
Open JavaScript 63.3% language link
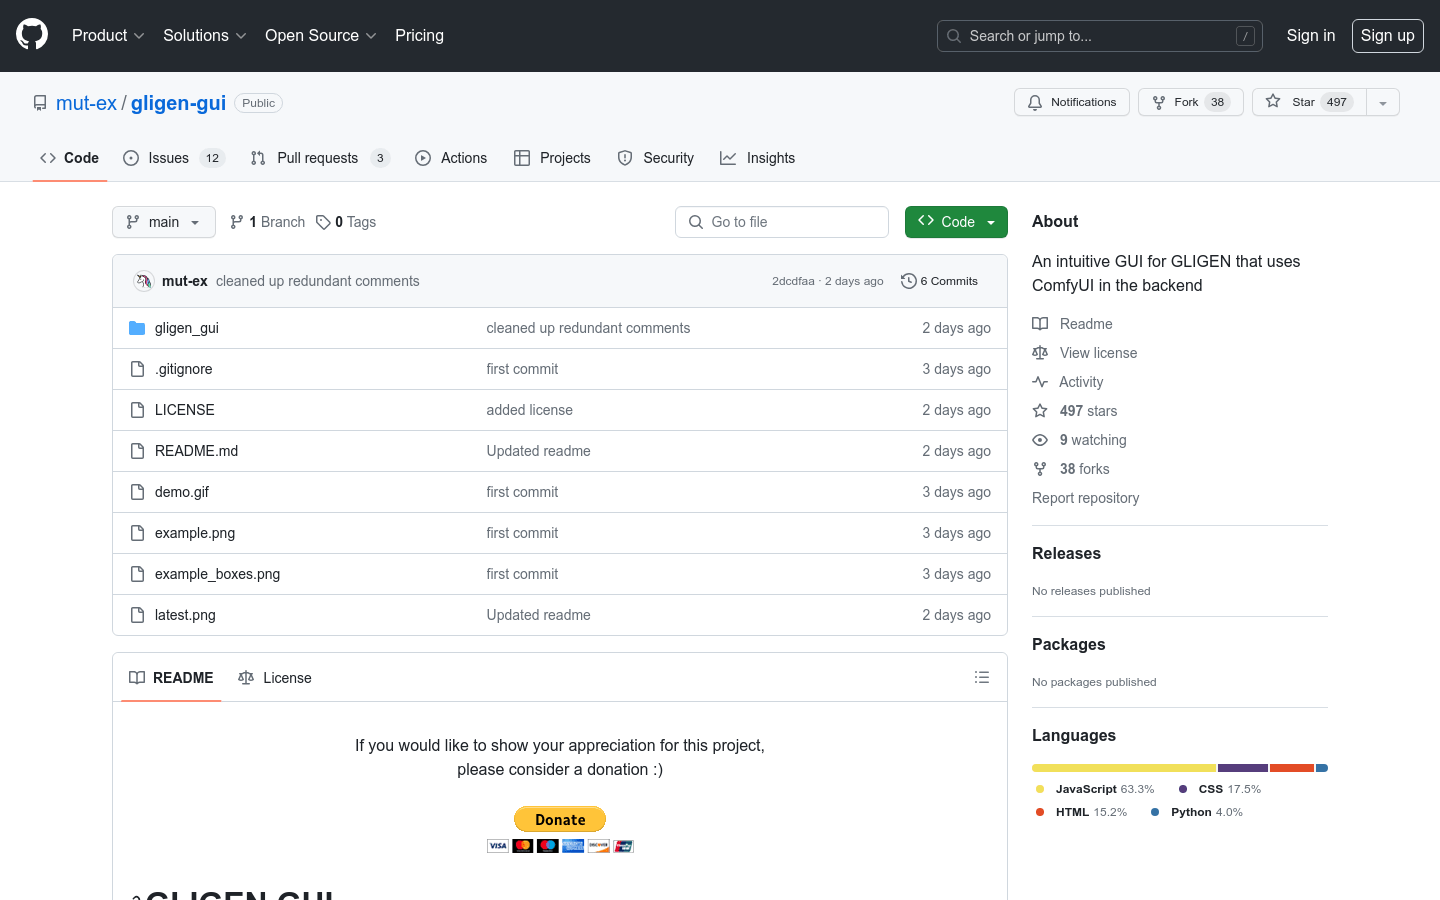click(1095, 789)
